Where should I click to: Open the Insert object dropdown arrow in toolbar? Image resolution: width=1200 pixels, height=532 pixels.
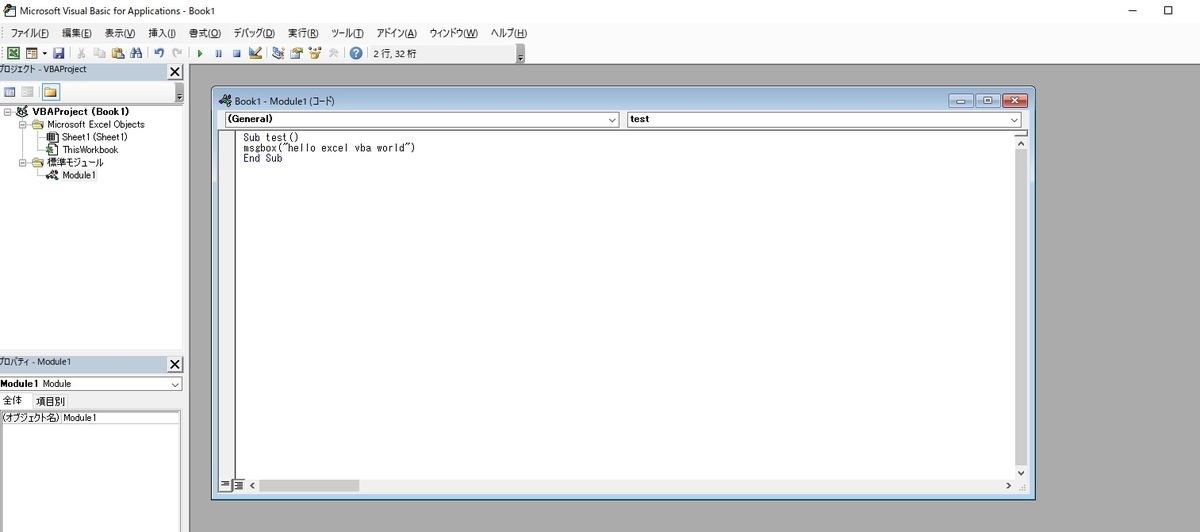coord(43,53)
